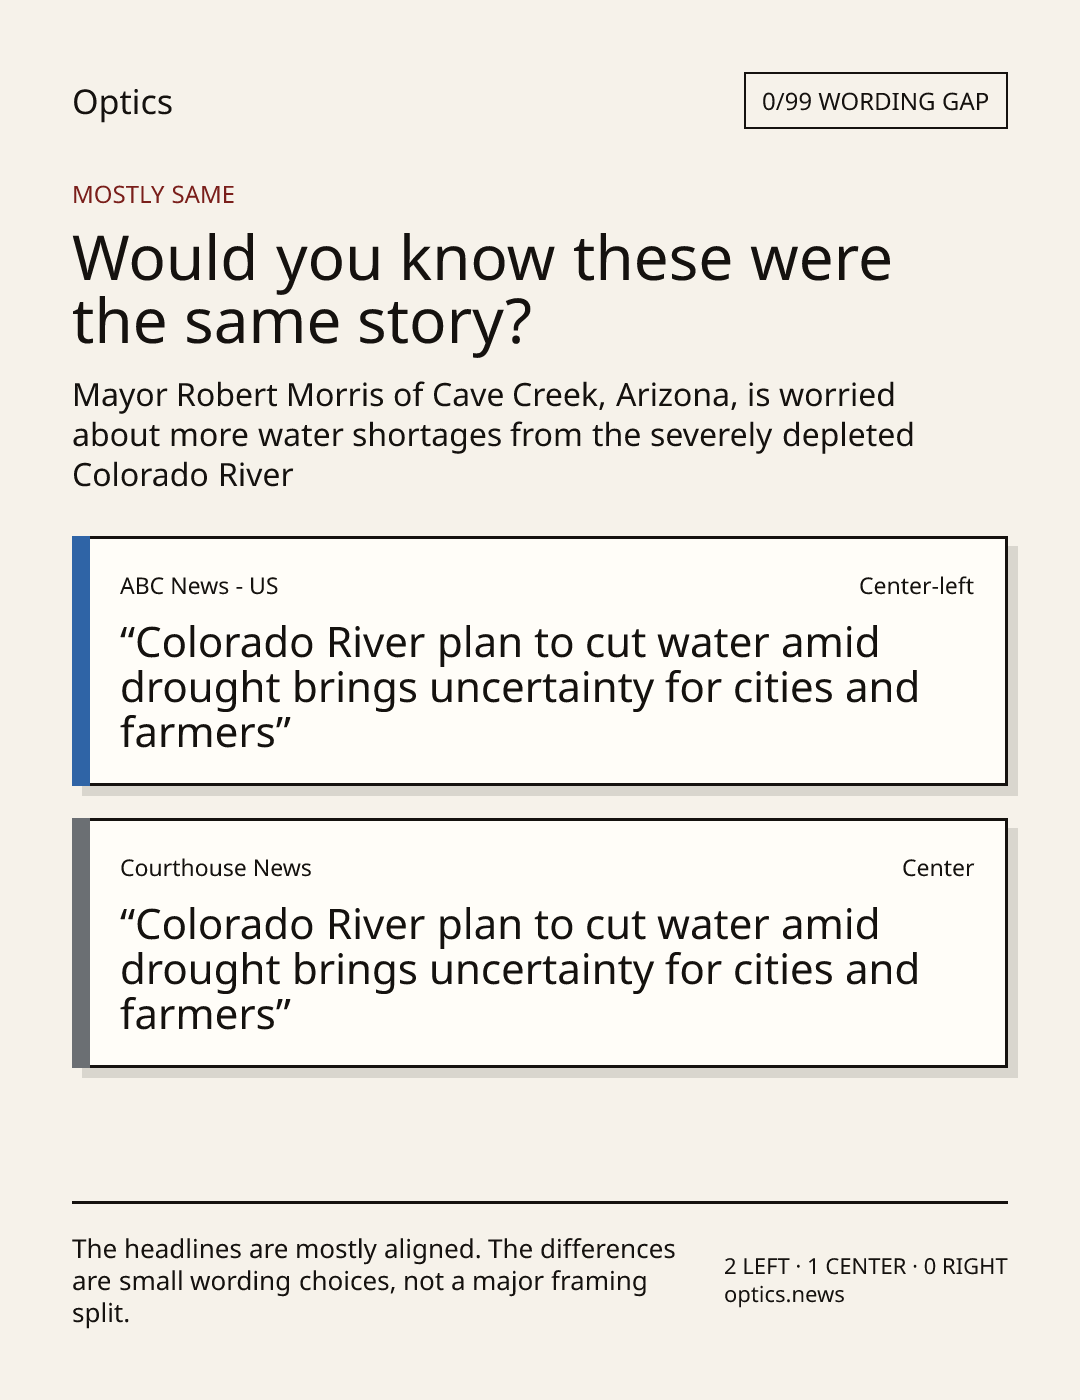
Task: Open the ABC News headline card
Action: pos(540,661)
